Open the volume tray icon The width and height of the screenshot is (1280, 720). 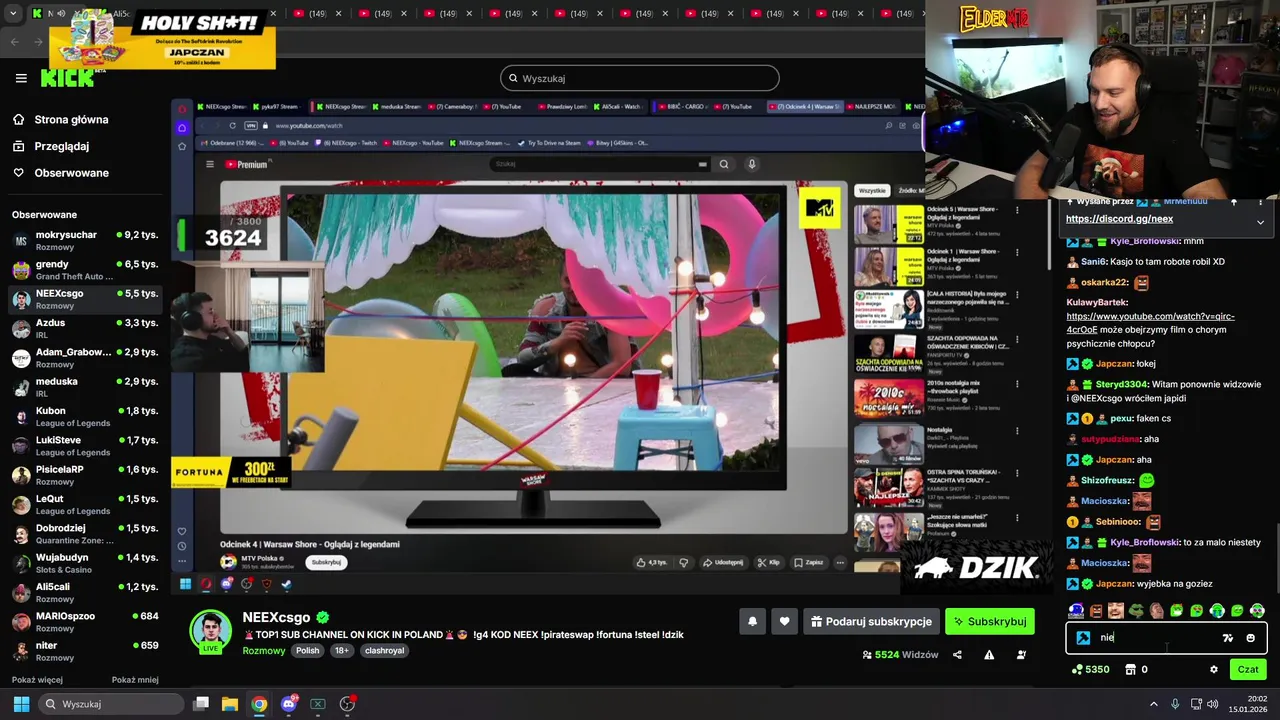click(x=1213, y=704)
